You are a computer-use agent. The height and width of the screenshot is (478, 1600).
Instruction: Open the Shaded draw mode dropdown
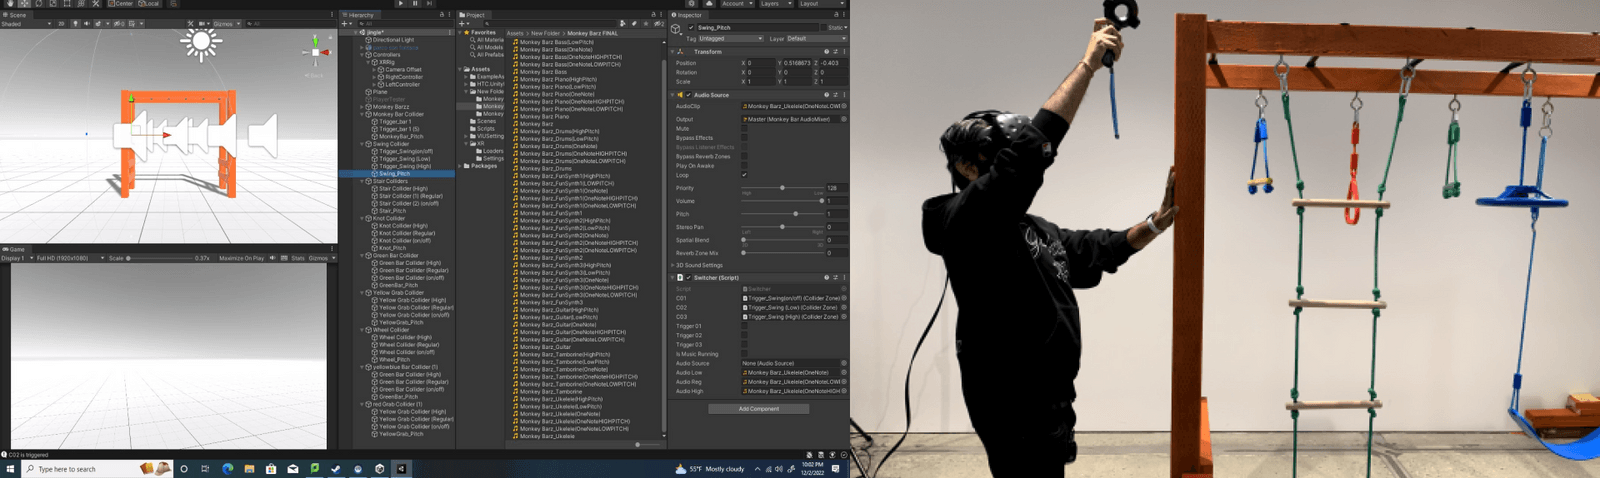(x=26, y=23)
